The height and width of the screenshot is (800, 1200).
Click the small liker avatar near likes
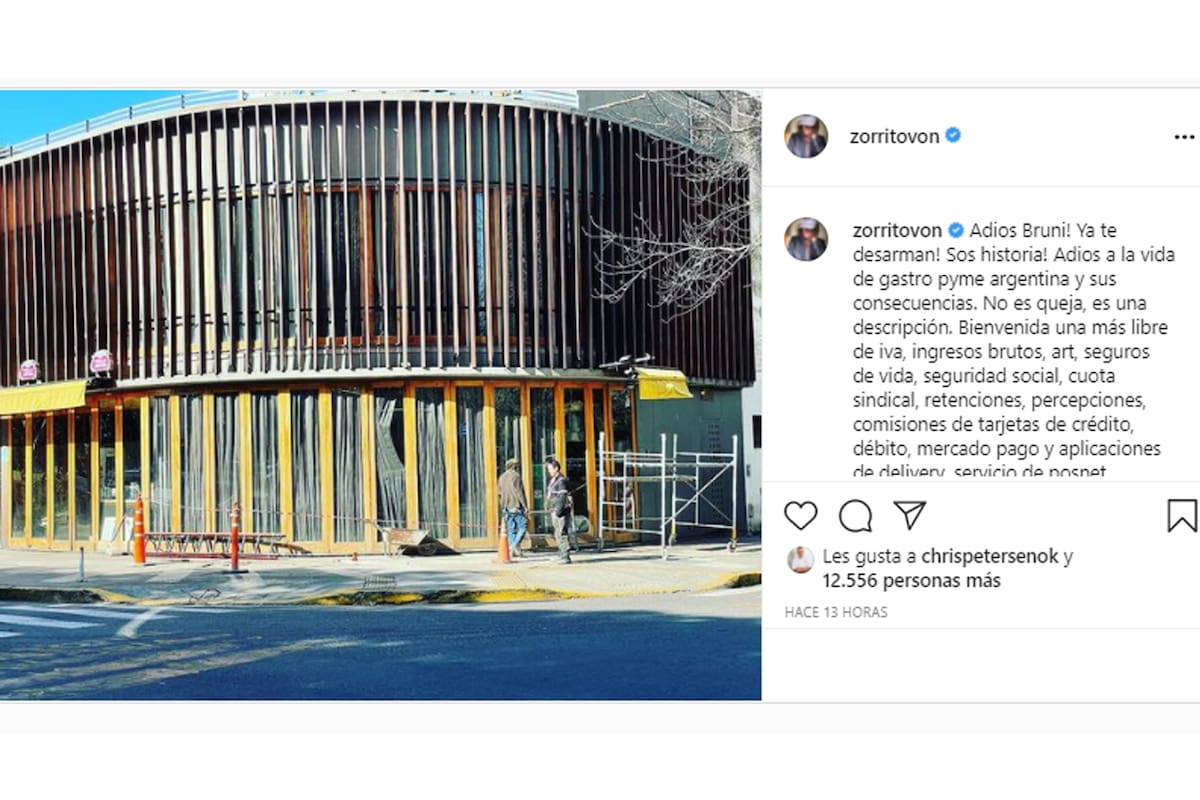point(800,559)
